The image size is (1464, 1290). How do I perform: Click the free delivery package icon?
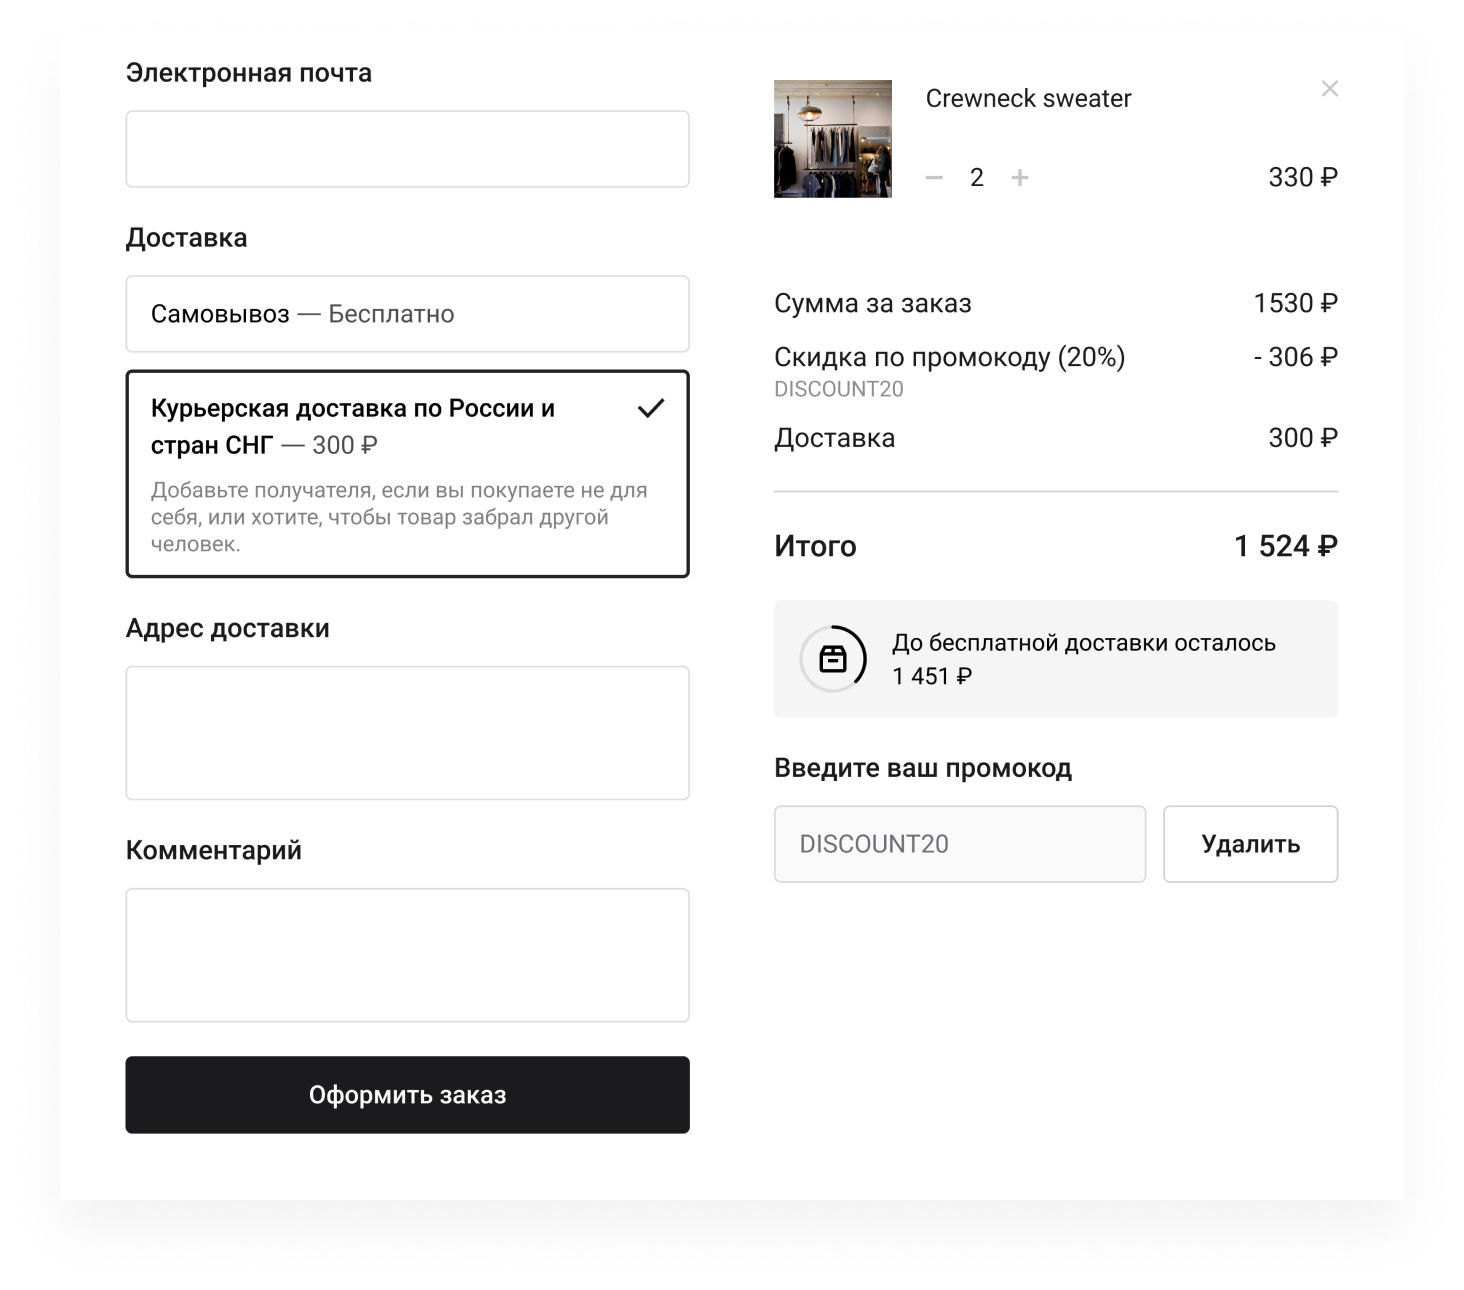coord(834,658)
